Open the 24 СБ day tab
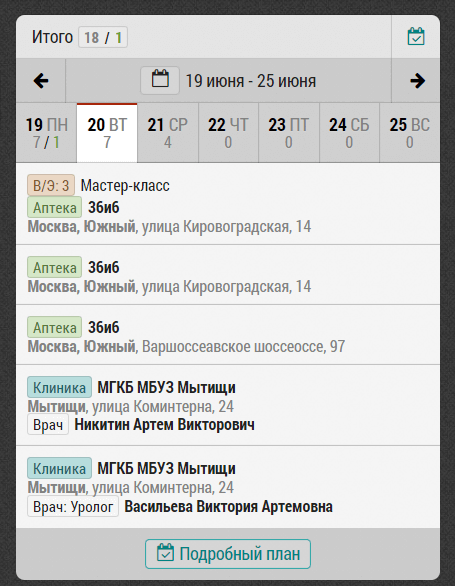Viewport: 455px width, 586px height. 349,133
